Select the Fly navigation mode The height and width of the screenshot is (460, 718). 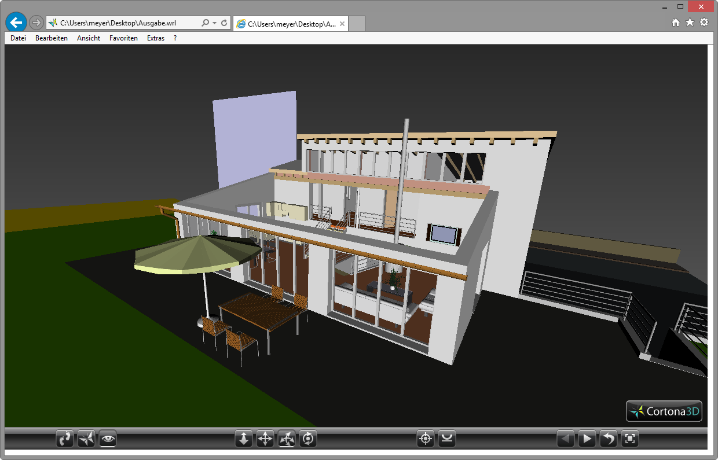pyautogui.click(x=87, y=438)
